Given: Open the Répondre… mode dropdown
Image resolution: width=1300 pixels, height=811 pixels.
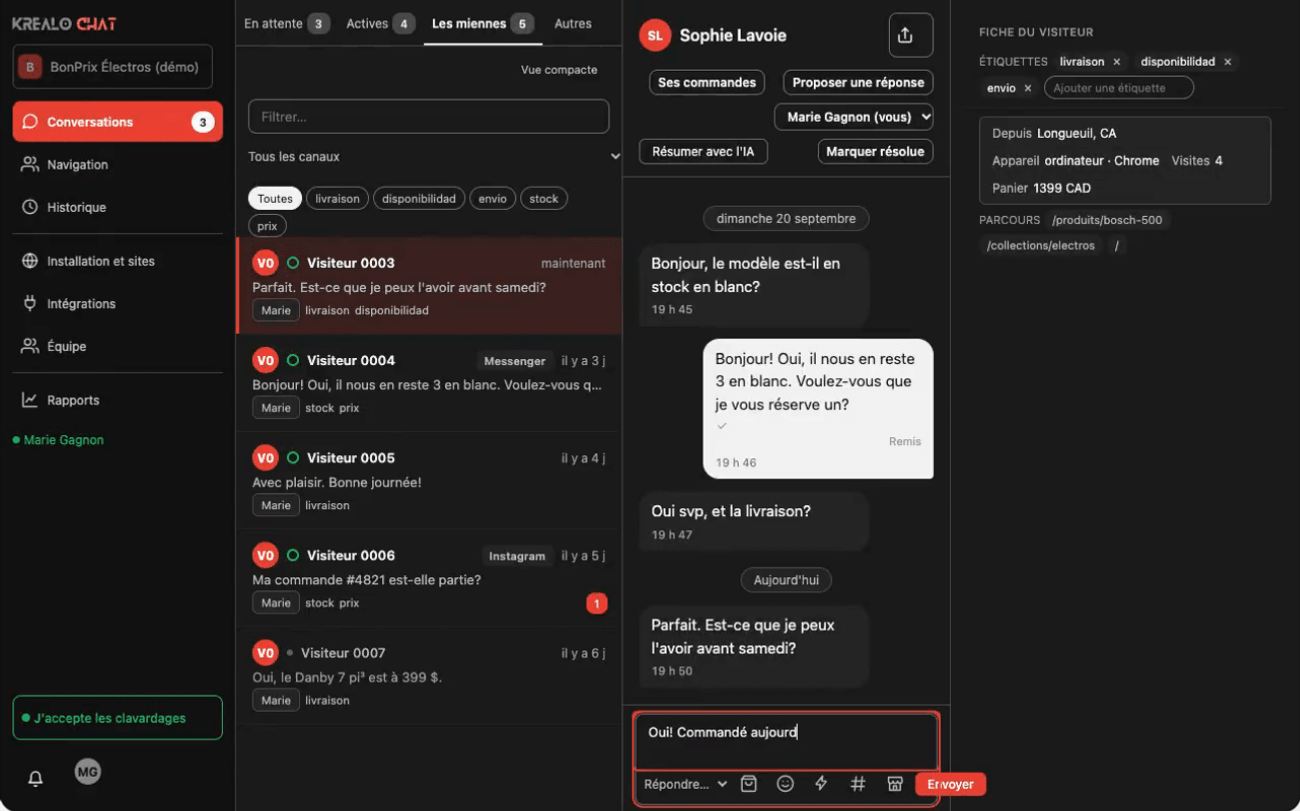Looking at the screenshot, I should point(685,784).
